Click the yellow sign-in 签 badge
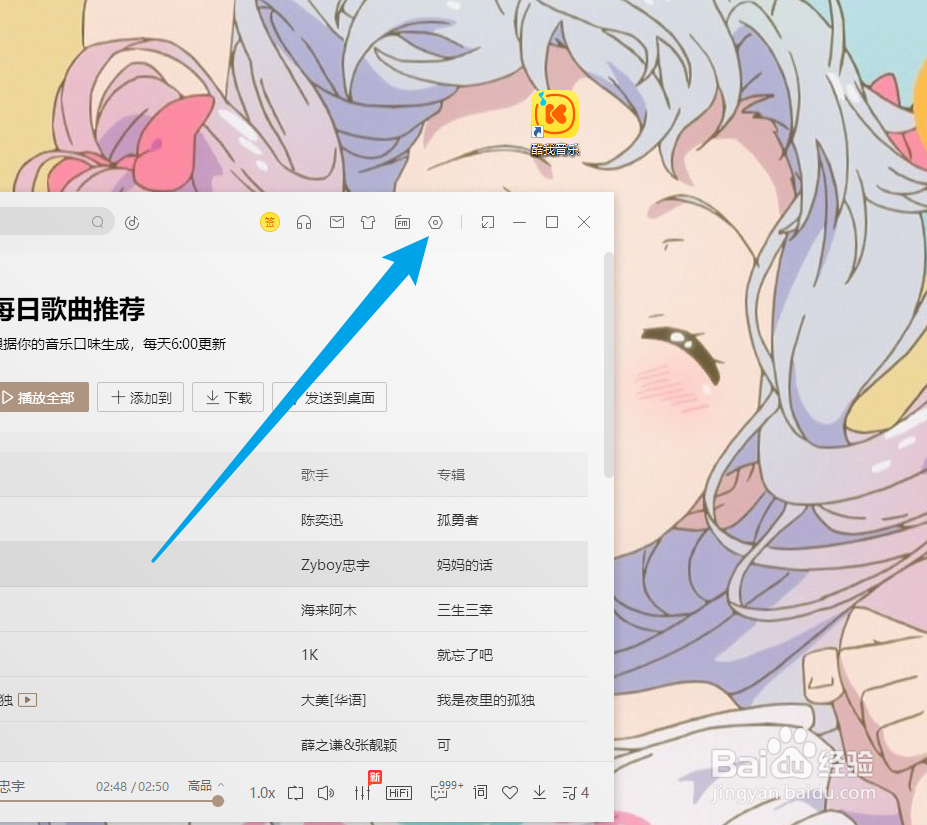This screenshot has height=825, width=927. coord(270,222)
